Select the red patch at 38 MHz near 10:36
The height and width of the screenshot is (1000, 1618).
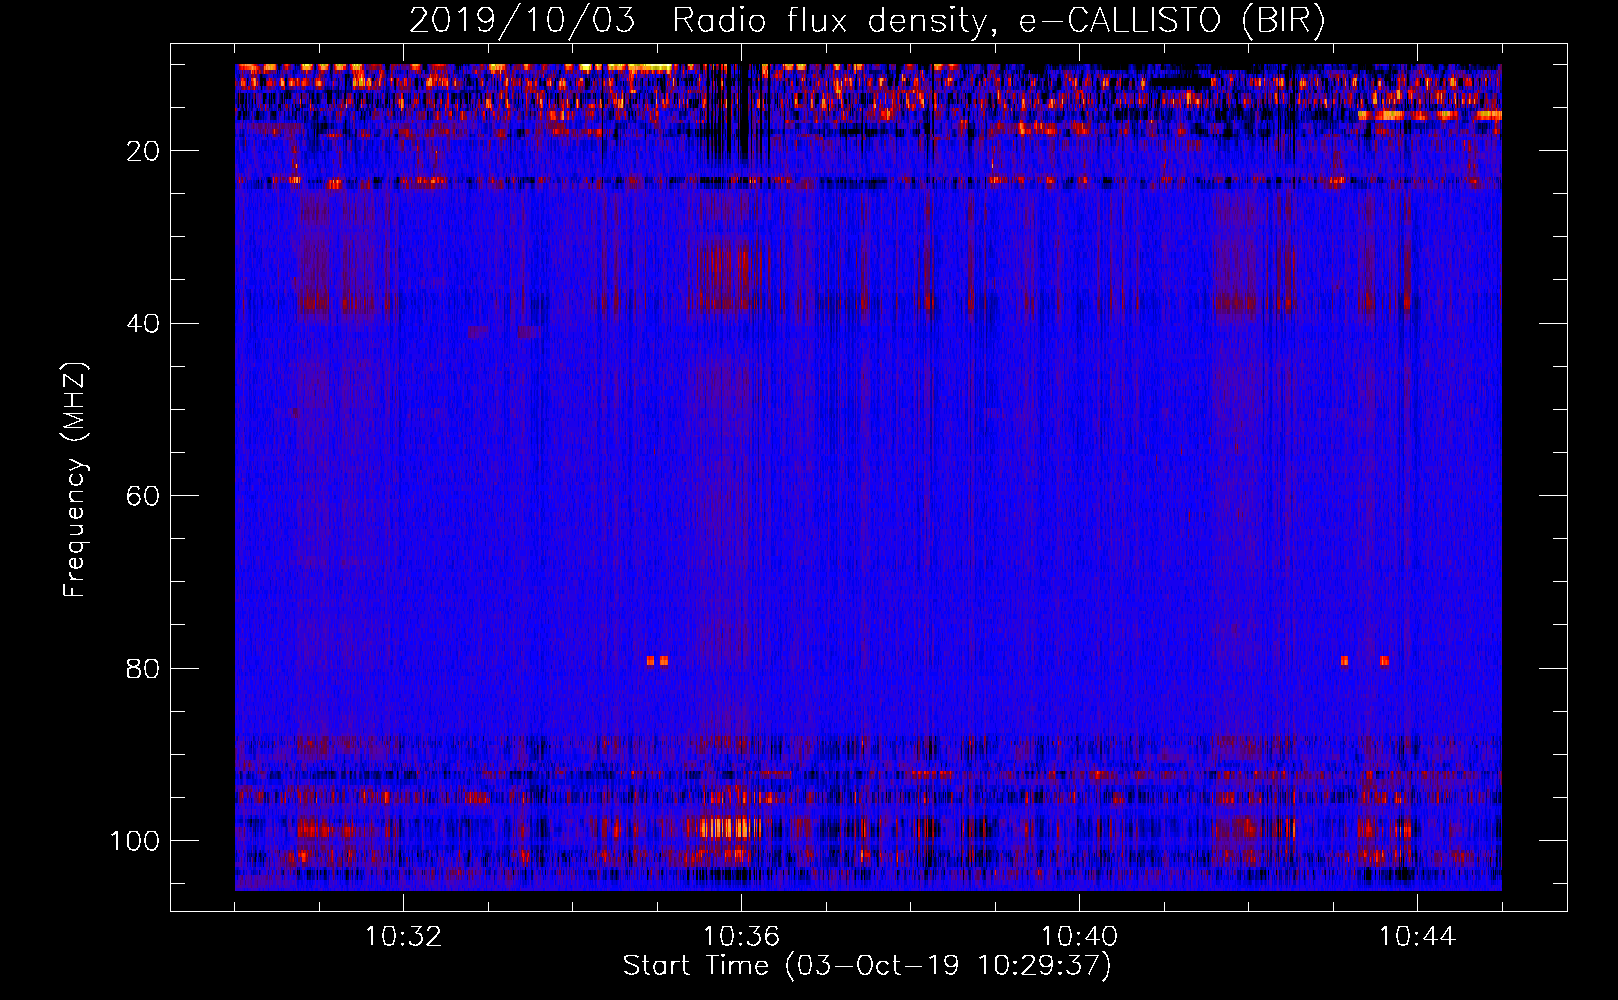[725, 300]
